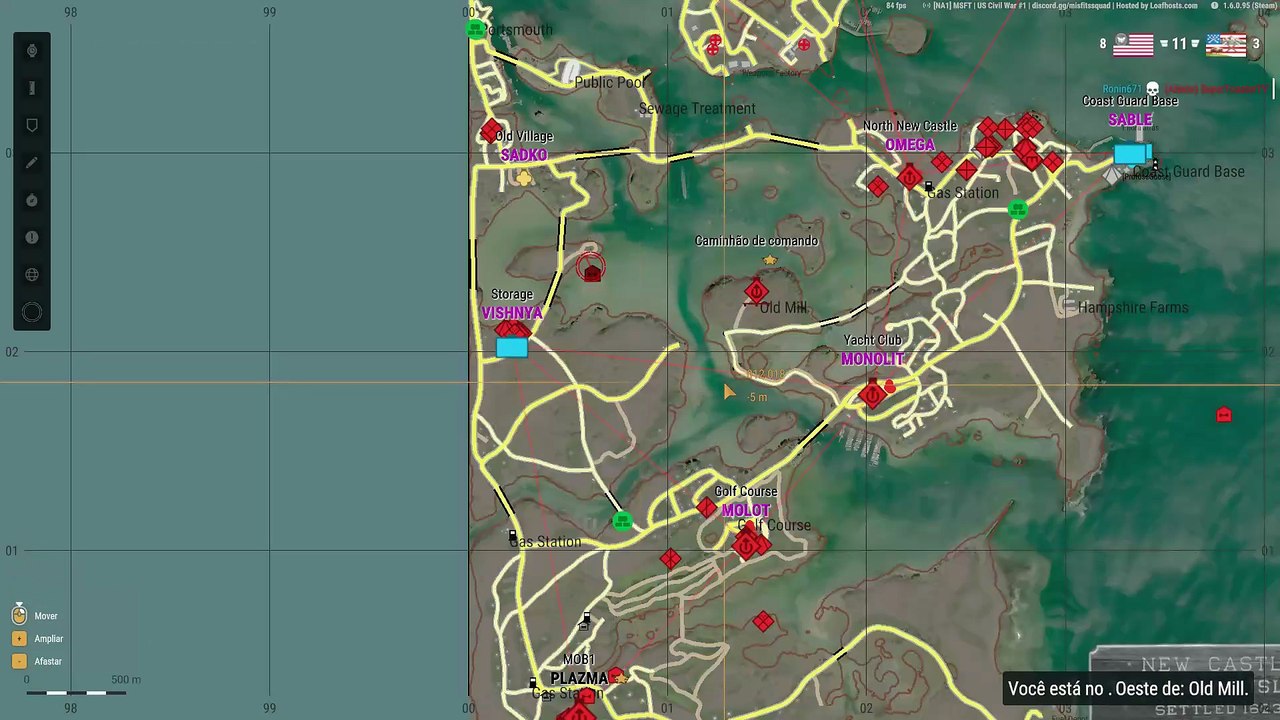
Task: Click the second faction flag top right
Action: point(1226,44)
